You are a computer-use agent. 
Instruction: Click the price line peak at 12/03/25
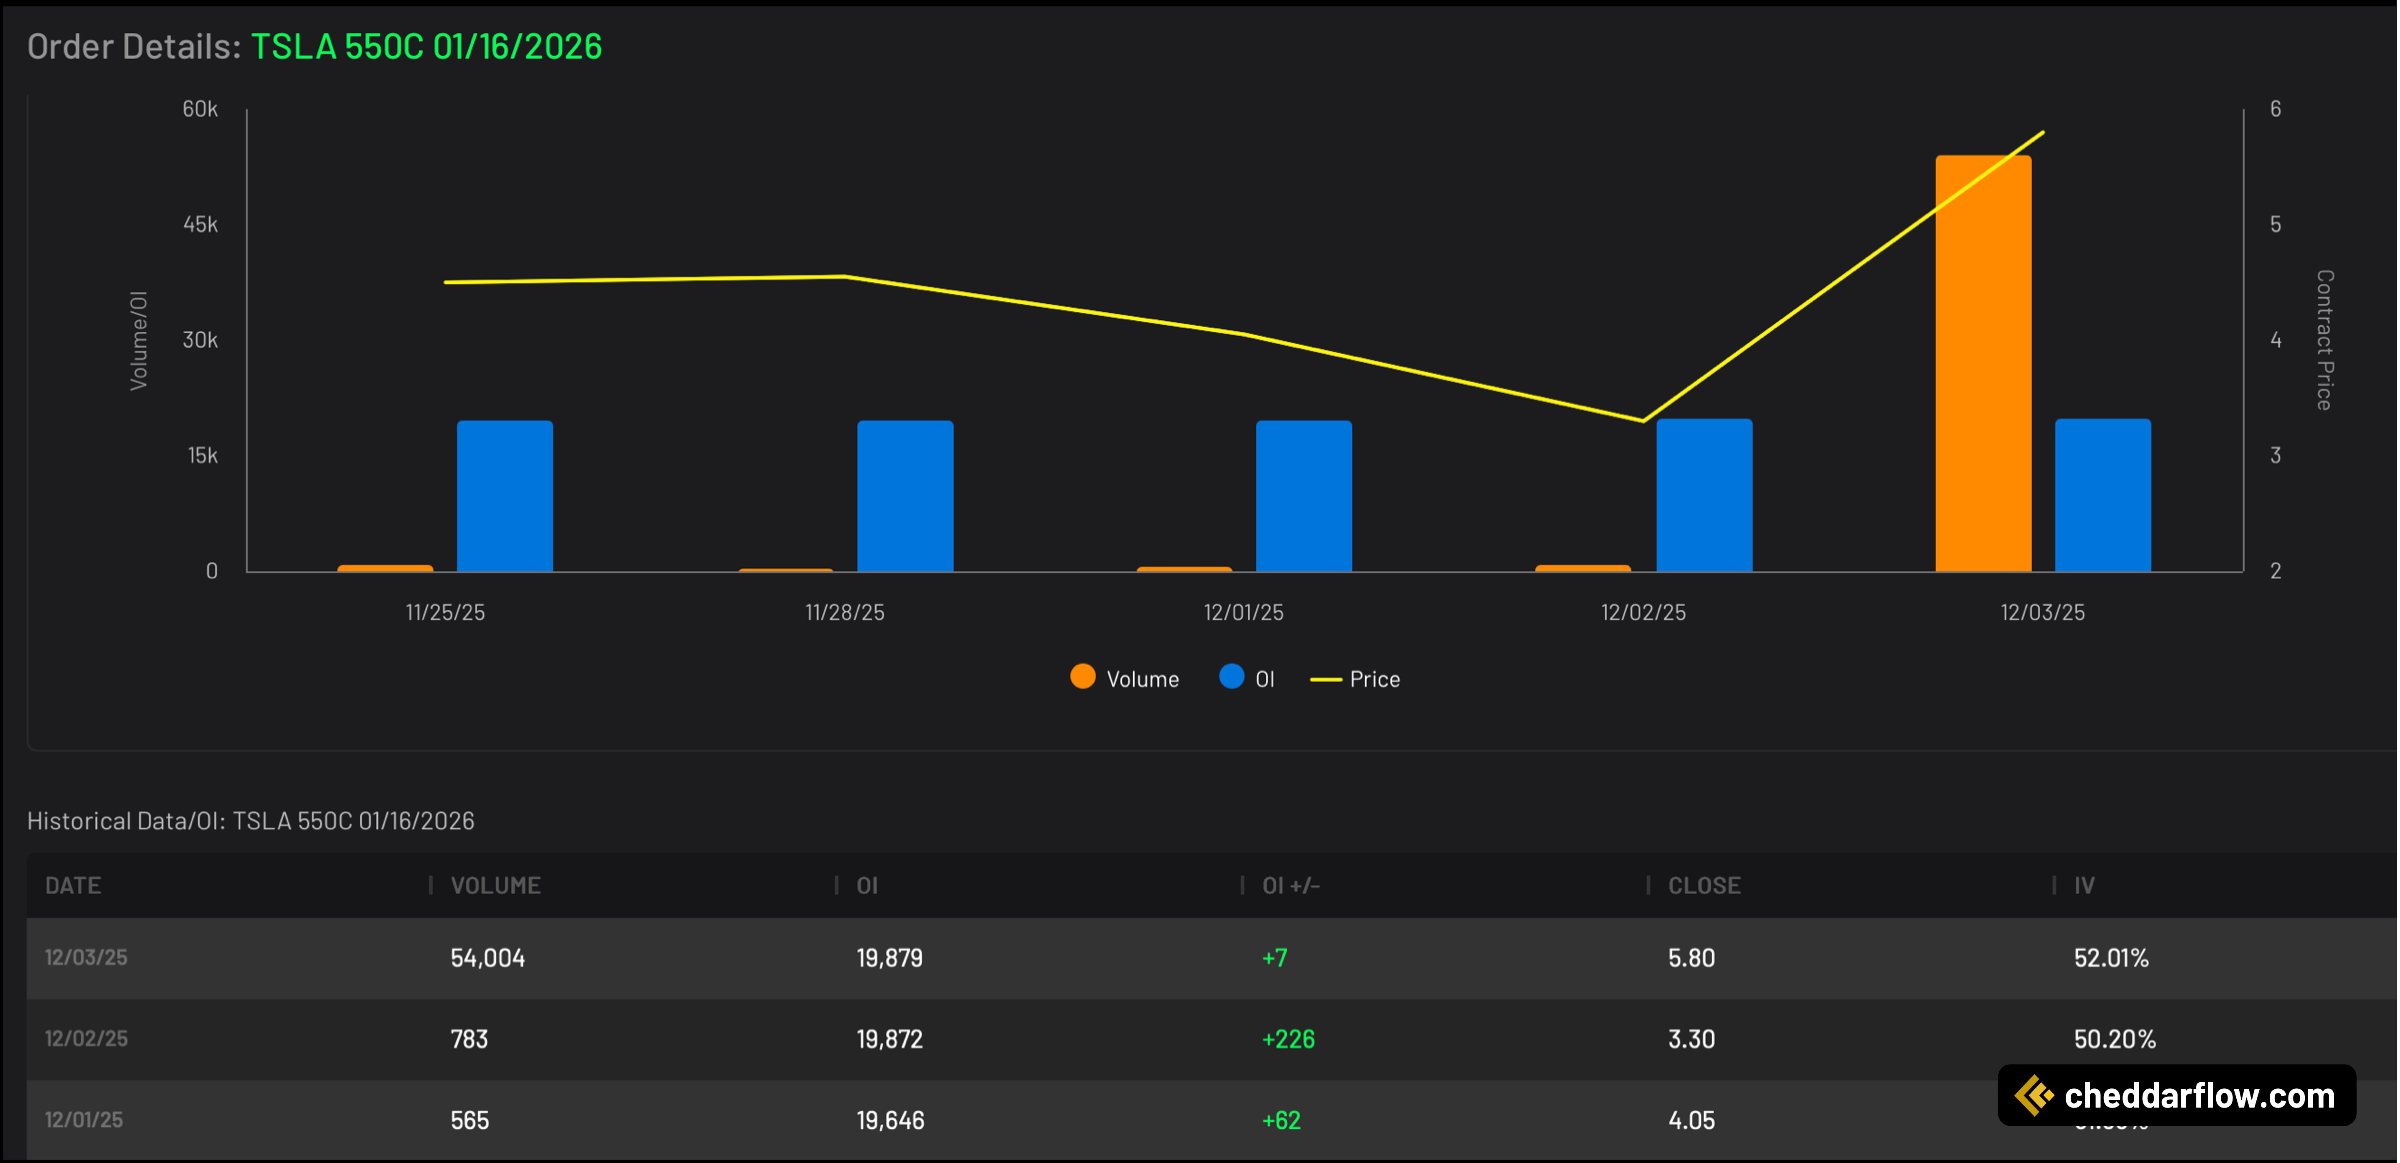(2043, 132)
